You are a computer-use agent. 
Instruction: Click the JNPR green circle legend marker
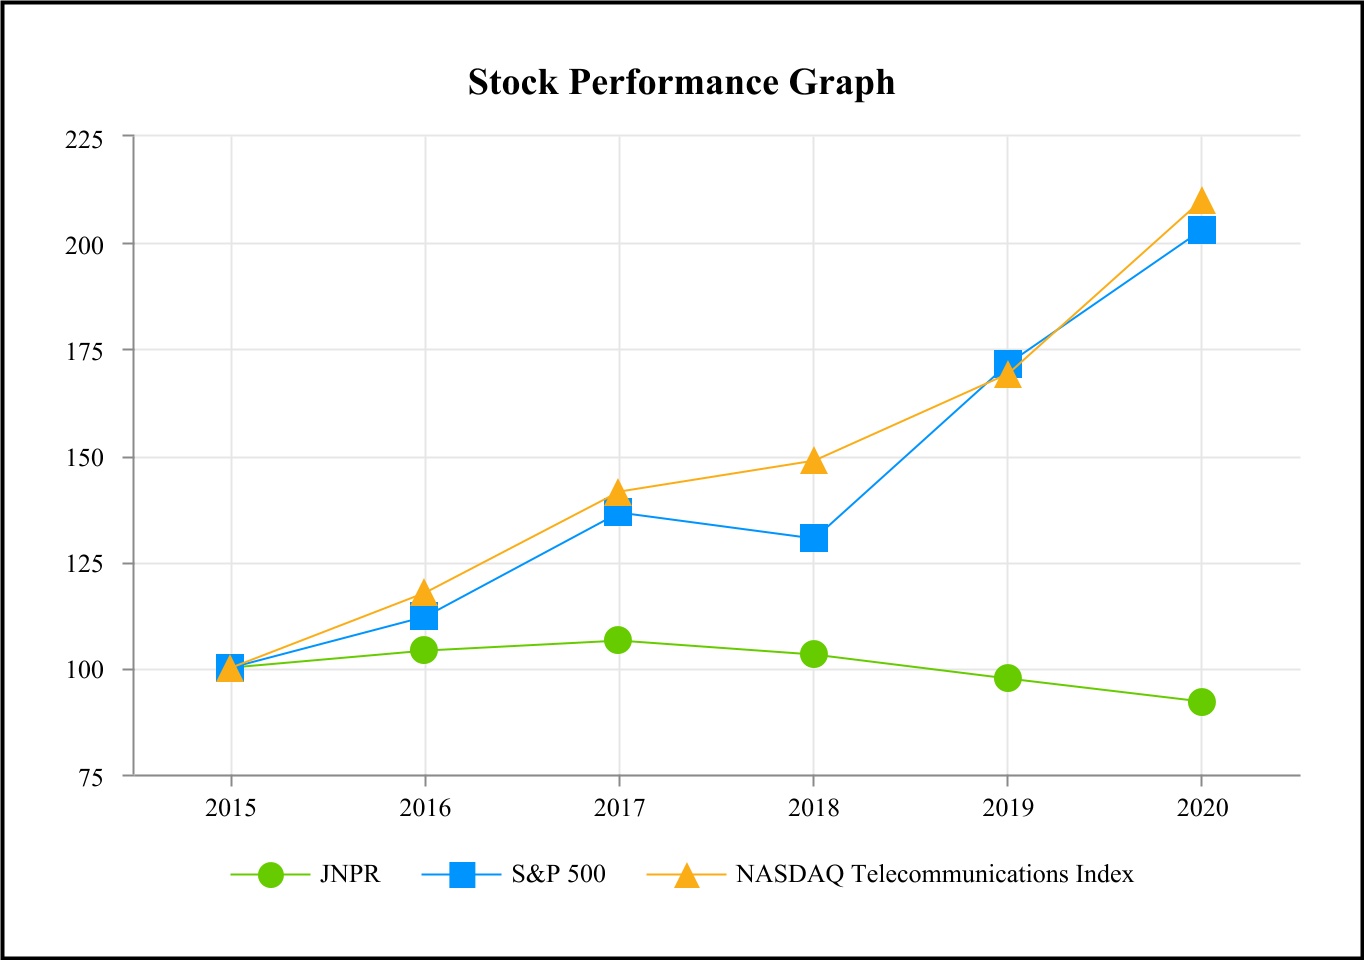pyautogui.click(x=270, y=875)
